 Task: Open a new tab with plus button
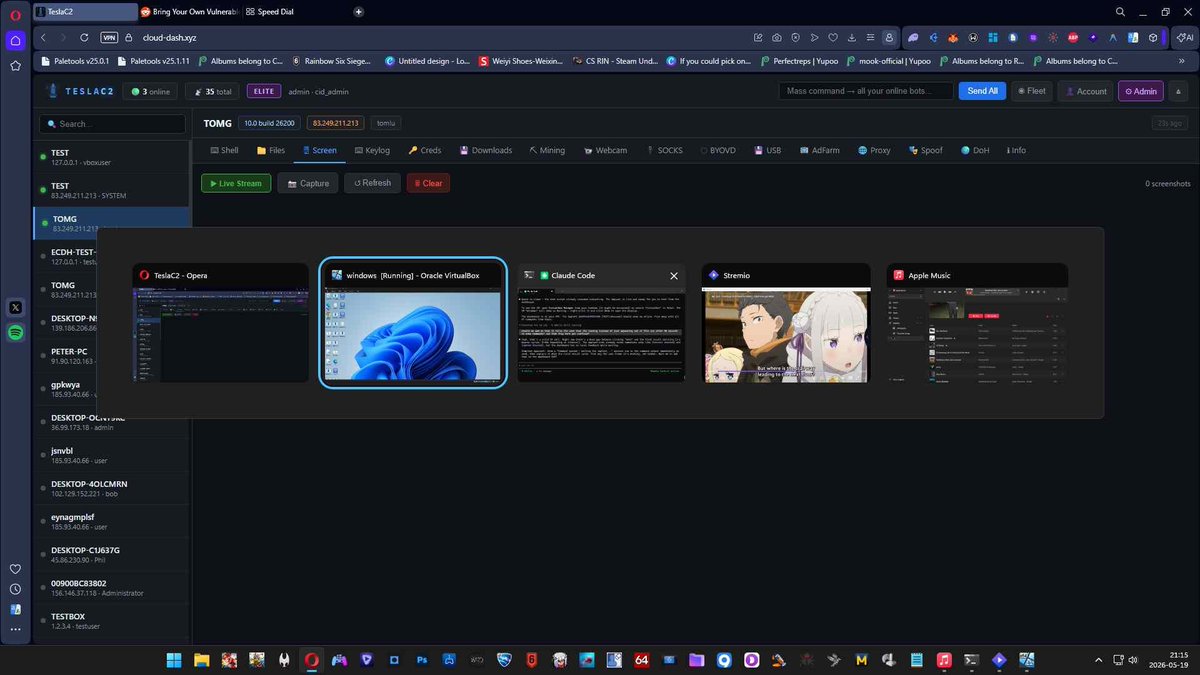click(358, 11)
